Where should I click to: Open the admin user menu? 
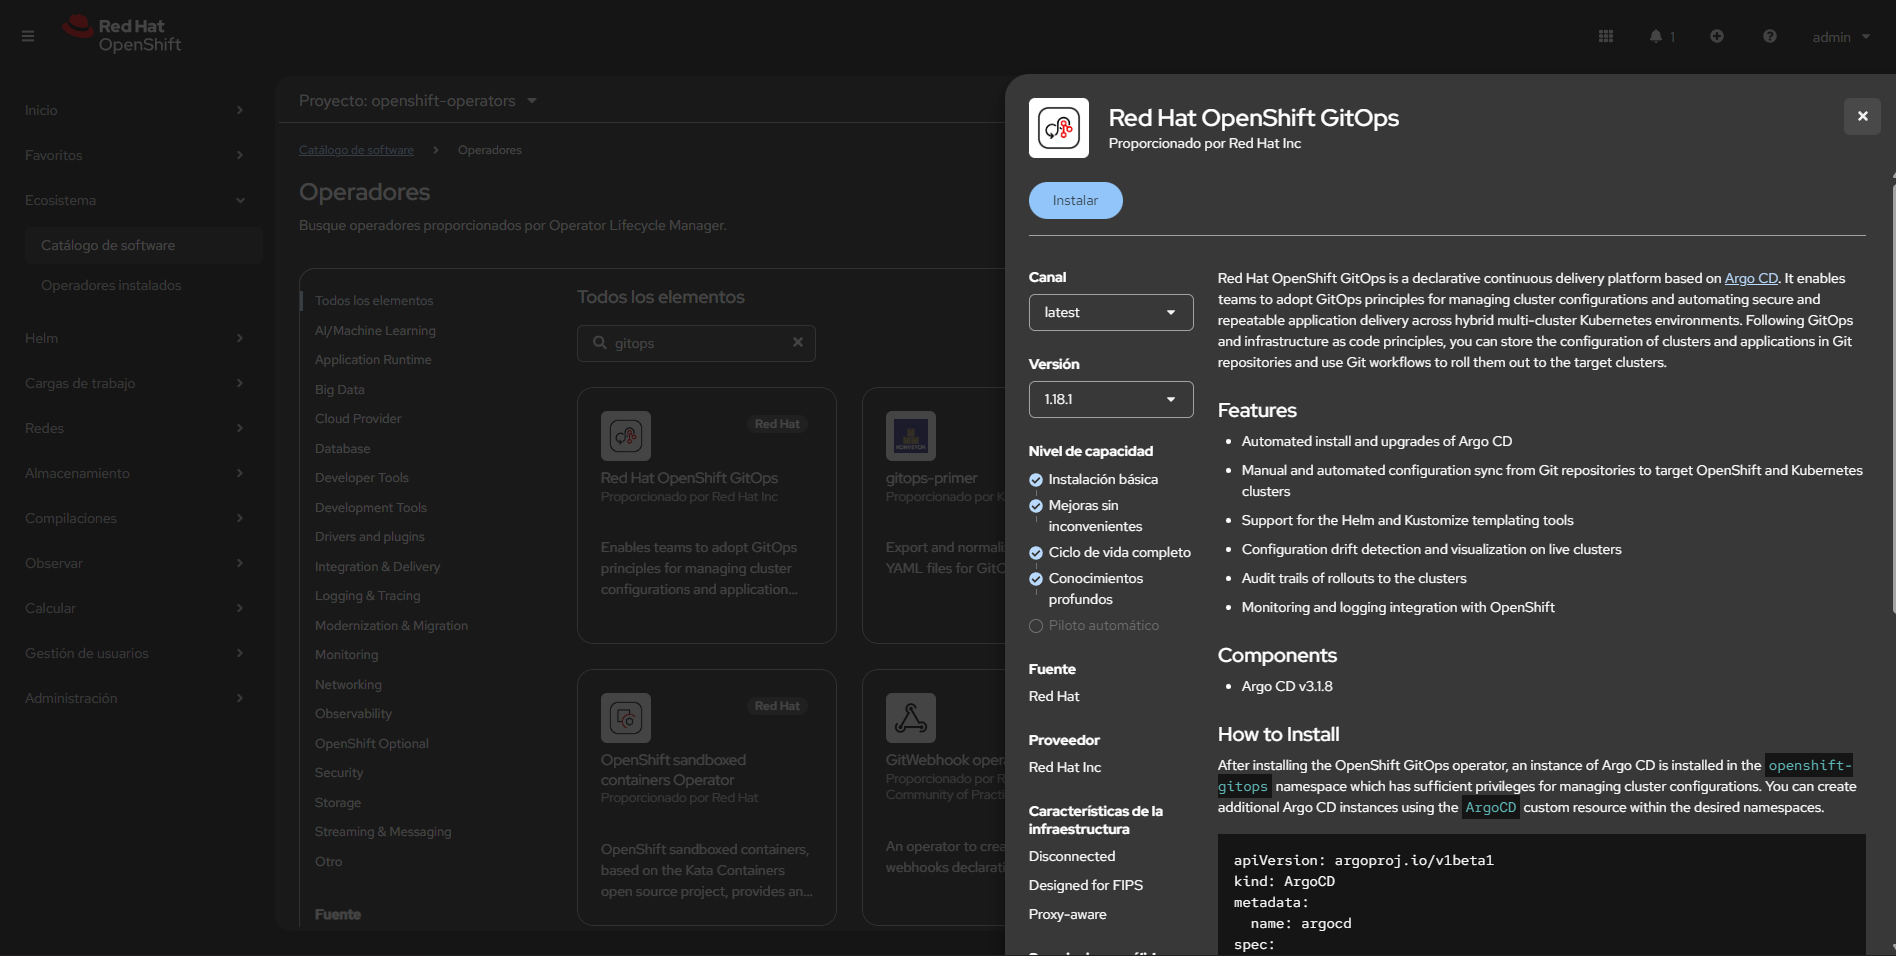tap(1840, 36)
